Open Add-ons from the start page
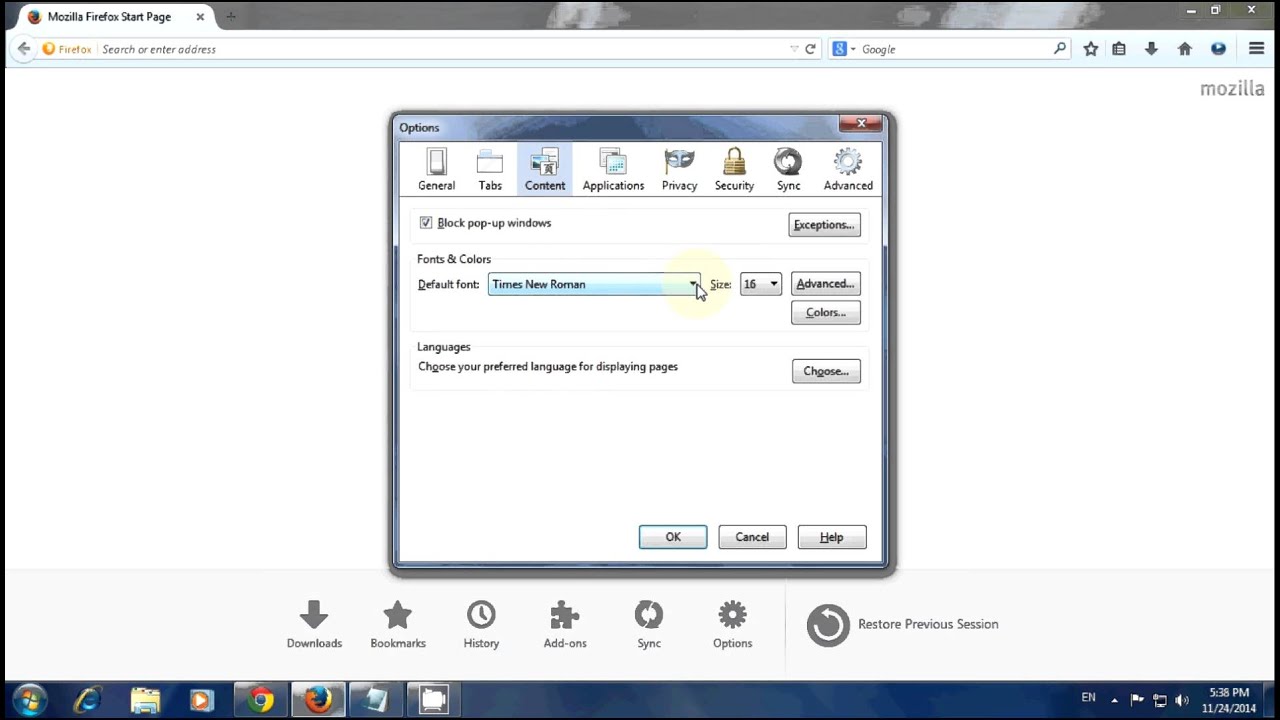The image size is (1280, 720). click(x=565, y=625)
